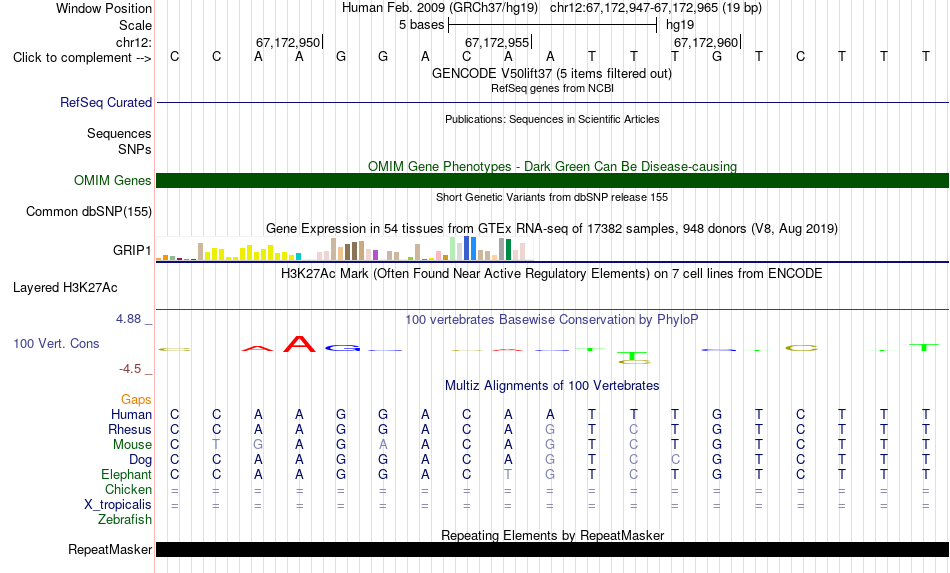The image size is (950, 573).
Task: Open the Layered H3K27Ac track label
Action: [65, 288]
